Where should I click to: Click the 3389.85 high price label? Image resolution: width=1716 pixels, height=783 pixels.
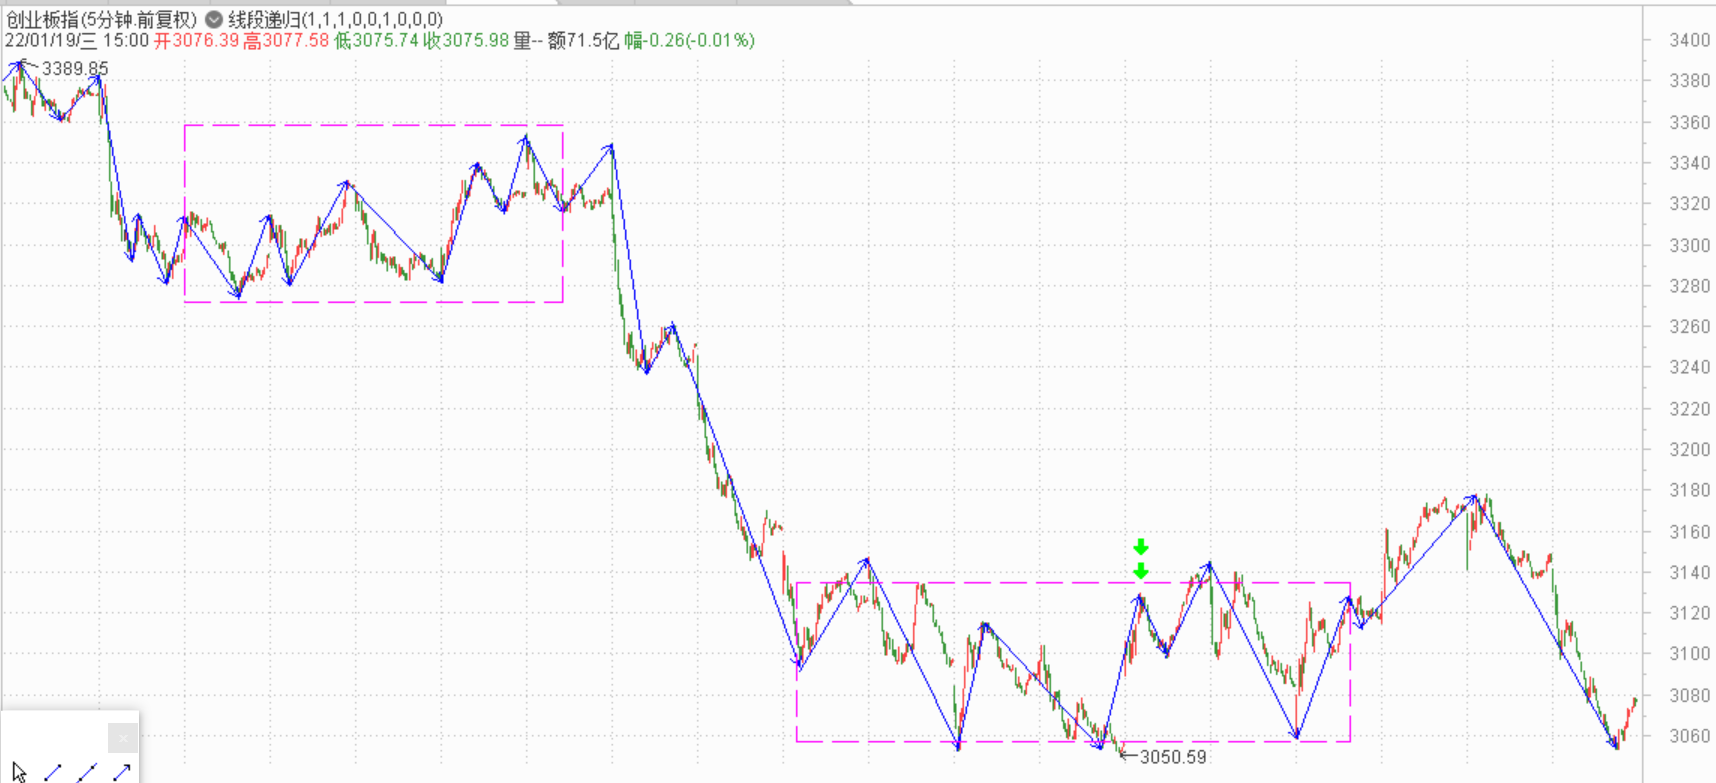pos(75,69)
